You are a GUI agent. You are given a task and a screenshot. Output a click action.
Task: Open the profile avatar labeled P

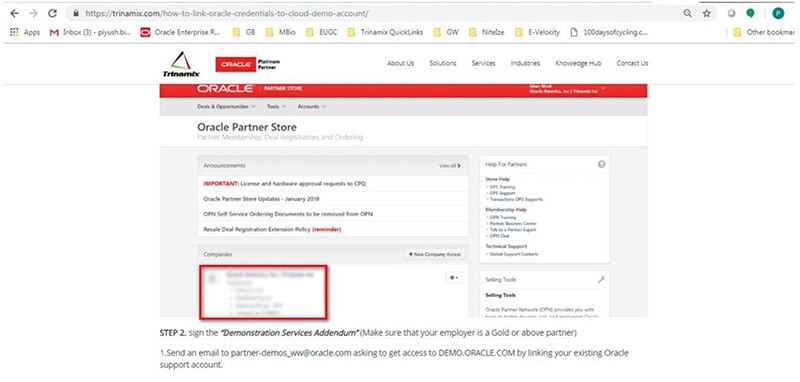tap(778, 14)
